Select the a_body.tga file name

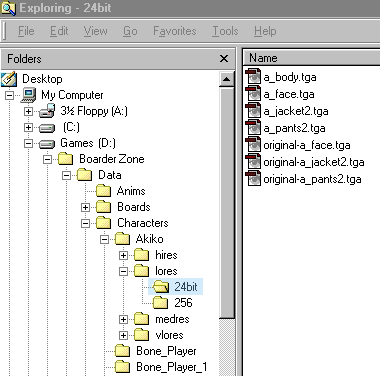[x=290, y=77]
